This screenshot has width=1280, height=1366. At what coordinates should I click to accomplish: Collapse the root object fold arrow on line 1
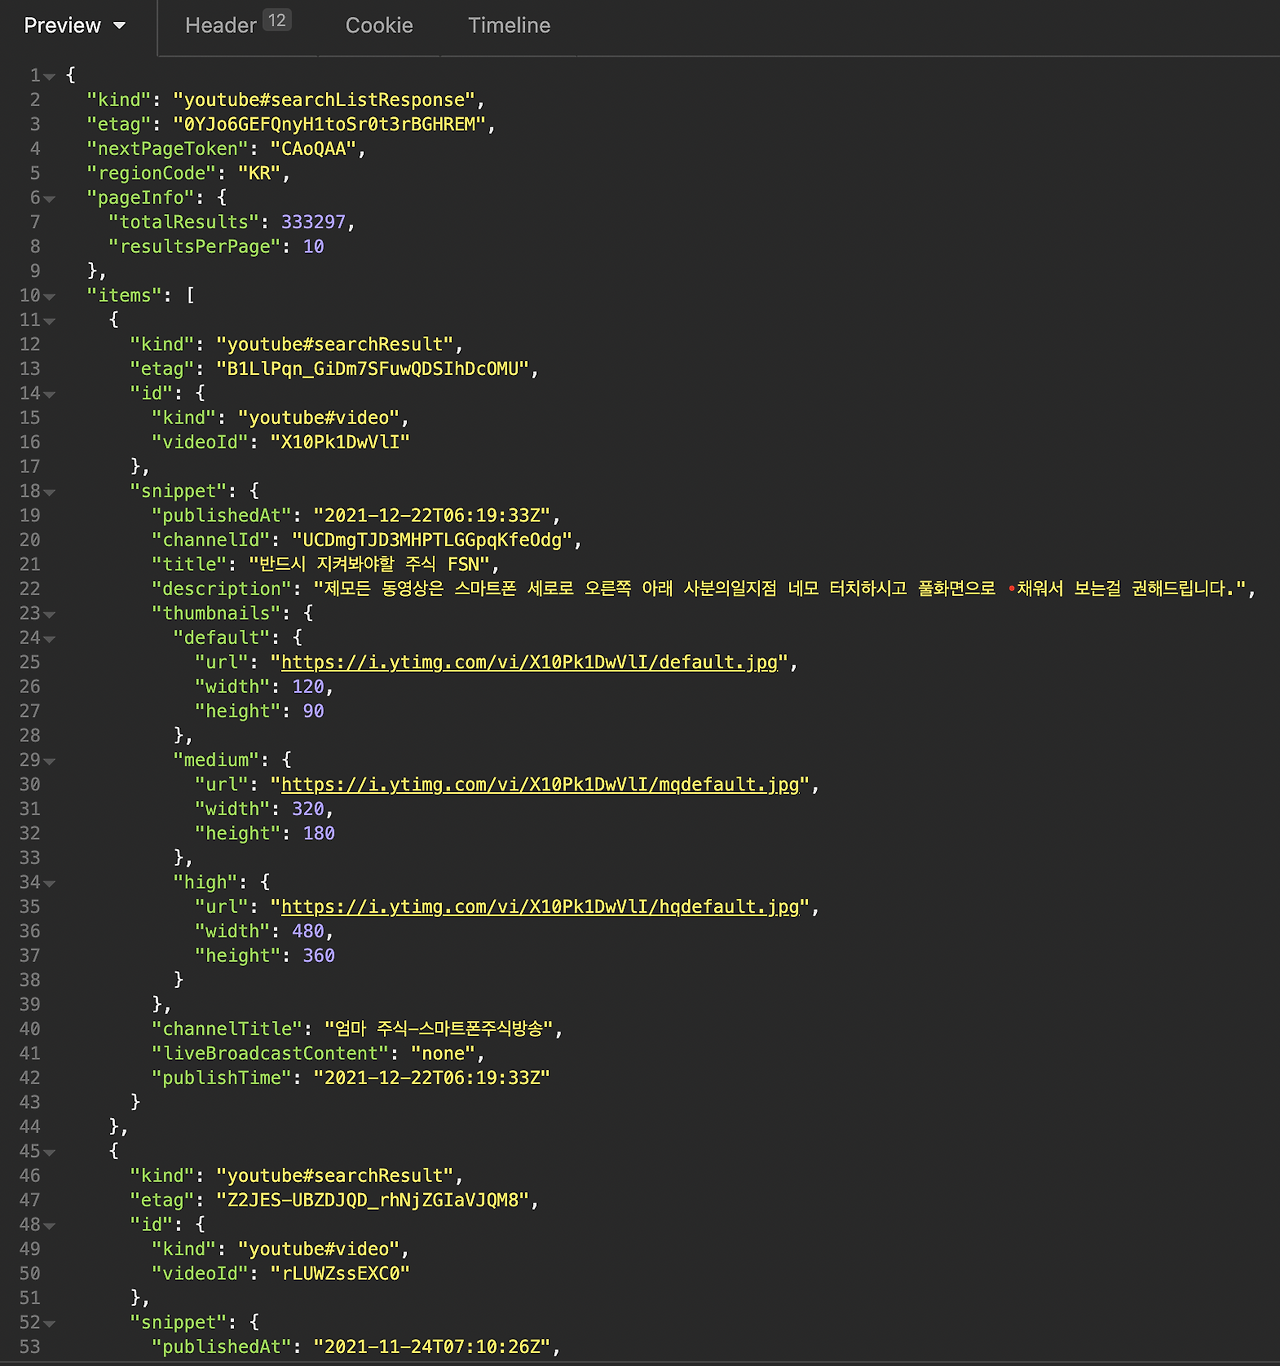[x=50, y=76]
